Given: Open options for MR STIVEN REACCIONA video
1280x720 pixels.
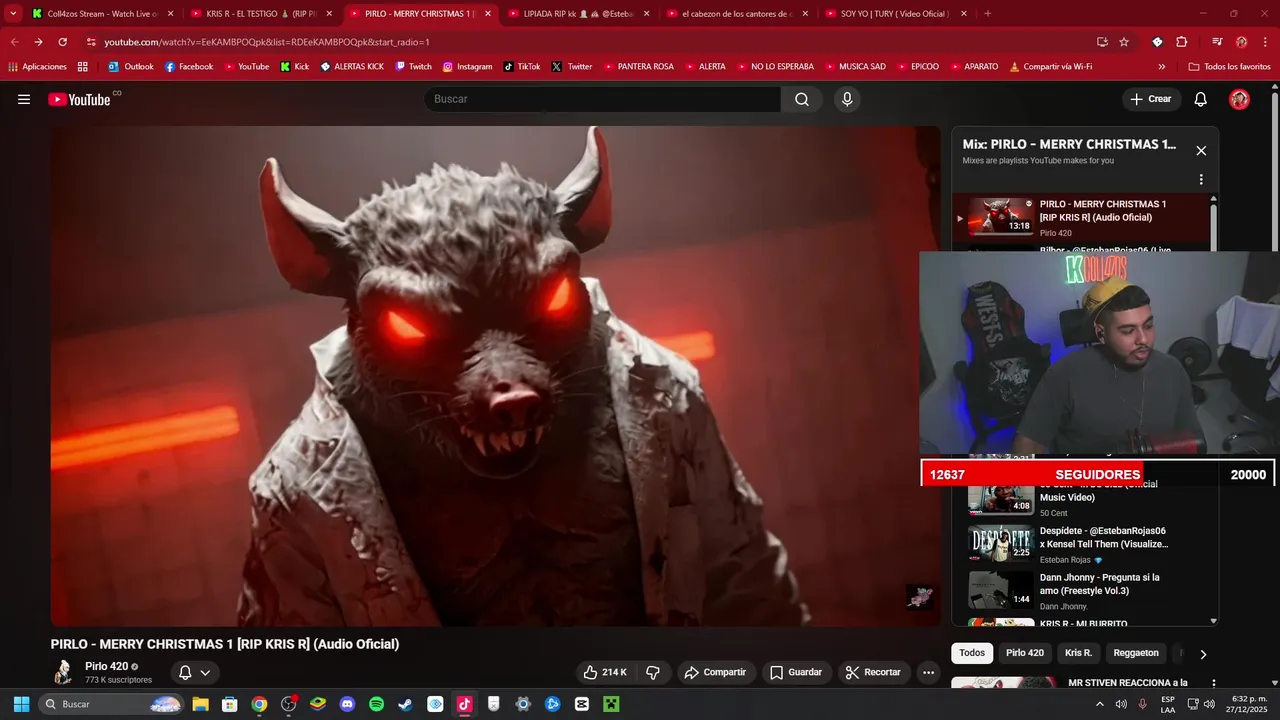Looking at the screenshot, I should click(1214, 684).
